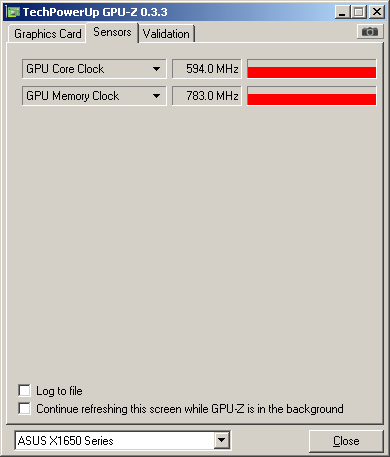Click the camera screenshot icon

click(370, 32)
